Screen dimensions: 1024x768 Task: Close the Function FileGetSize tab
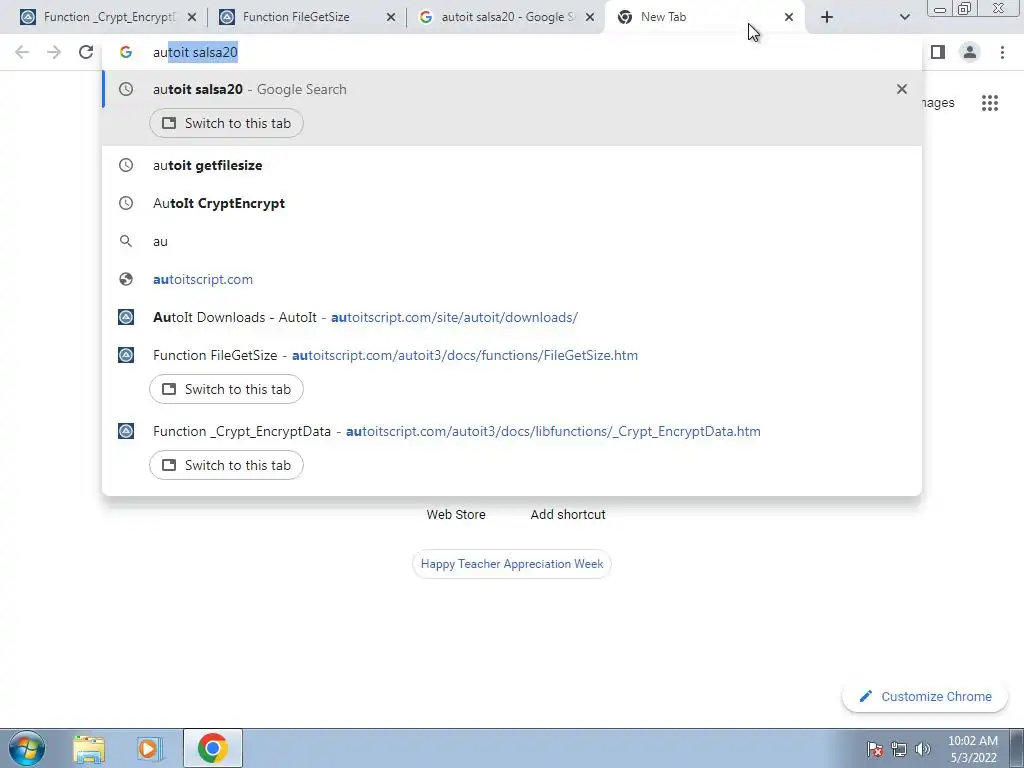[x=391, y=17]
